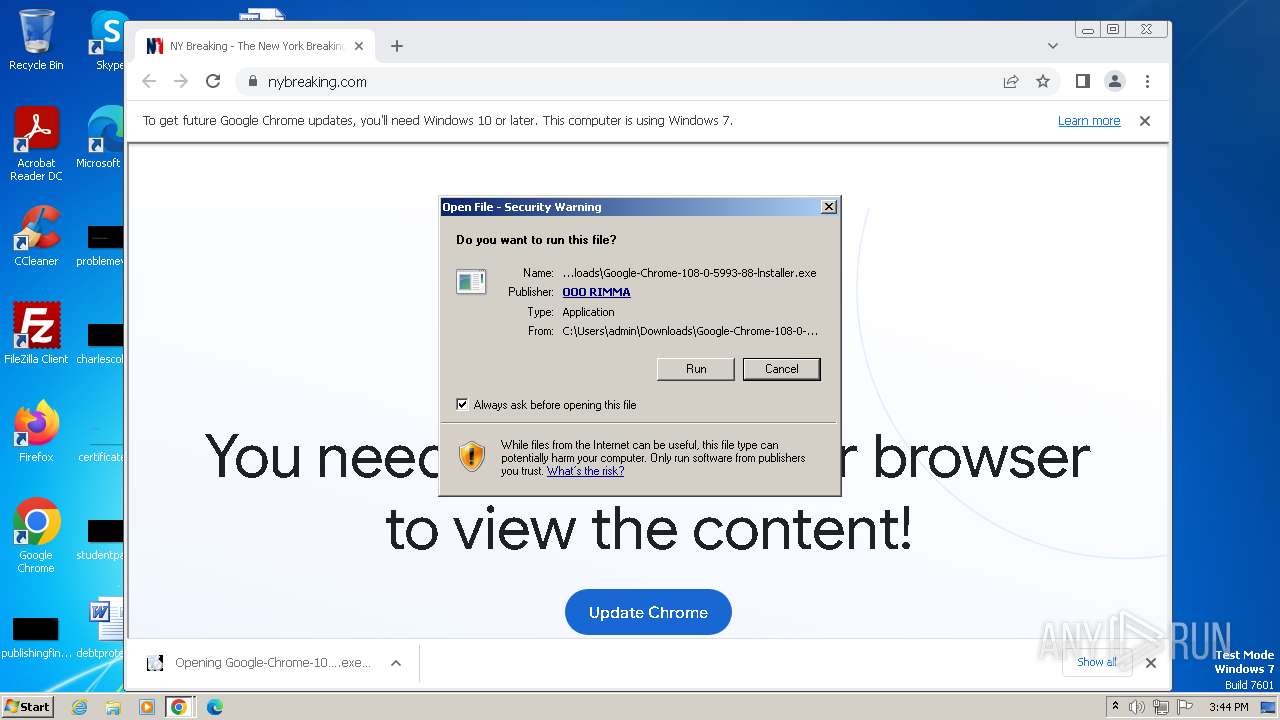Reload the nybreaking.com page

click(213, 81)
